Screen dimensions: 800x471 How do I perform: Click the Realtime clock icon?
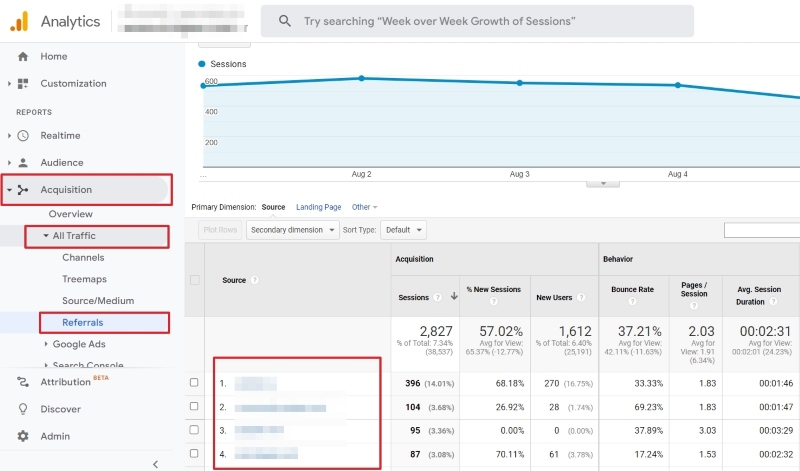(22, 135)
